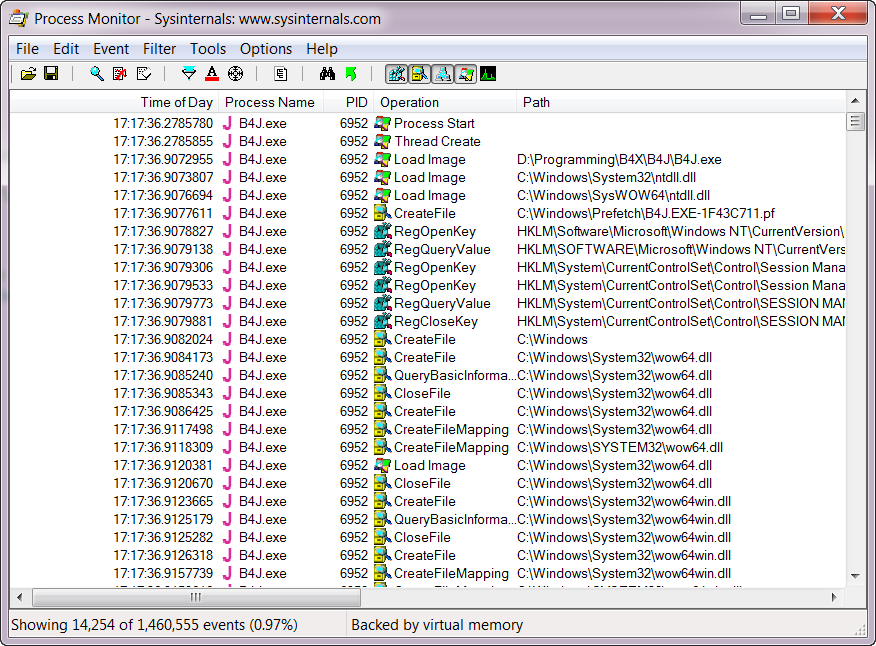Click the Process Monitor title bar icon
The width and height of the screenshot is (876, 646).
(x=18, y=18)
